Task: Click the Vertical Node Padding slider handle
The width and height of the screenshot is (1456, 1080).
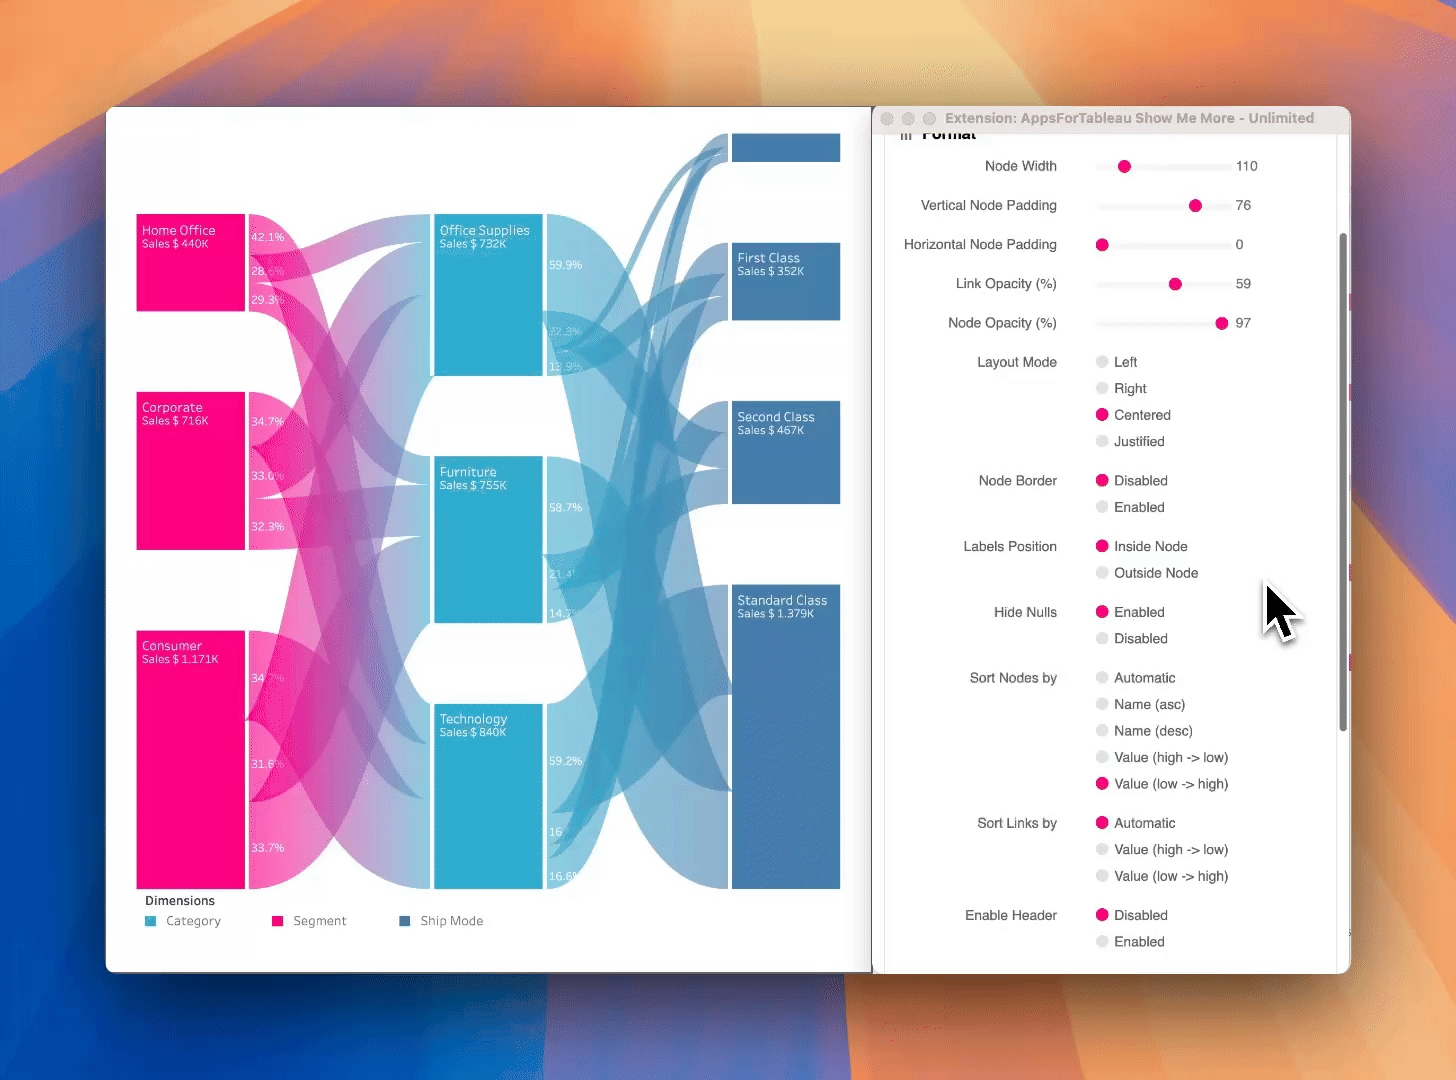Action: coord(1195,205)
